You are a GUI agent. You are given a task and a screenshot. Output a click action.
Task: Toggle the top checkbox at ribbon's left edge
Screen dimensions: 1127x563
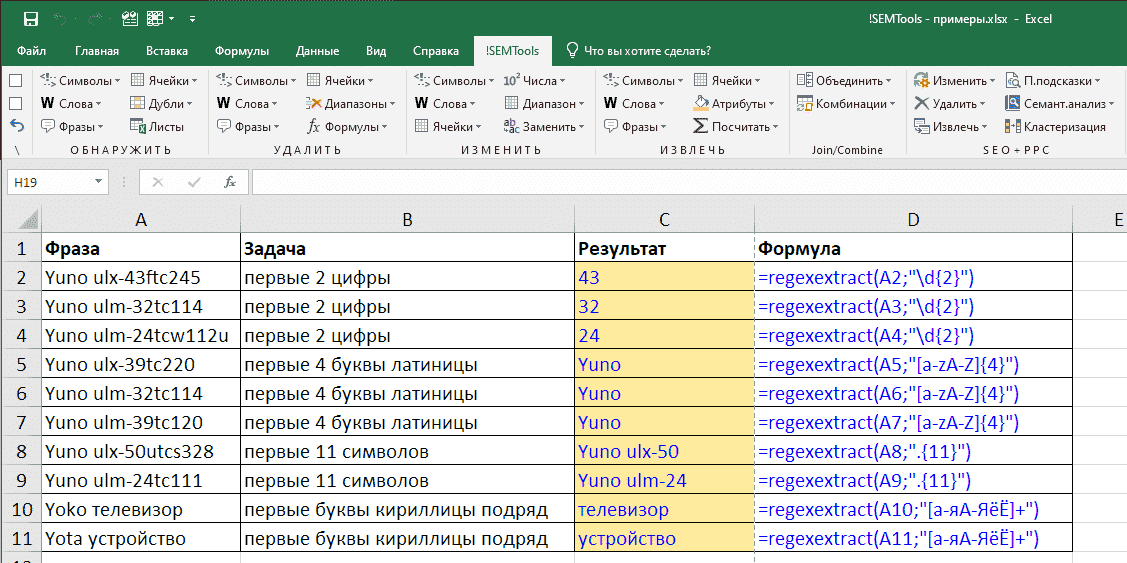click(x=16, y=81)
